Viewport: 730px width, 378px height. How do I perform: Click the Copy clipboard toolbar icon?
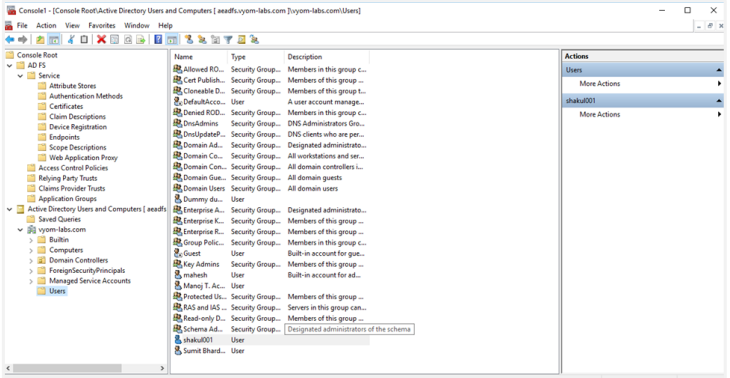click(84, 40)
